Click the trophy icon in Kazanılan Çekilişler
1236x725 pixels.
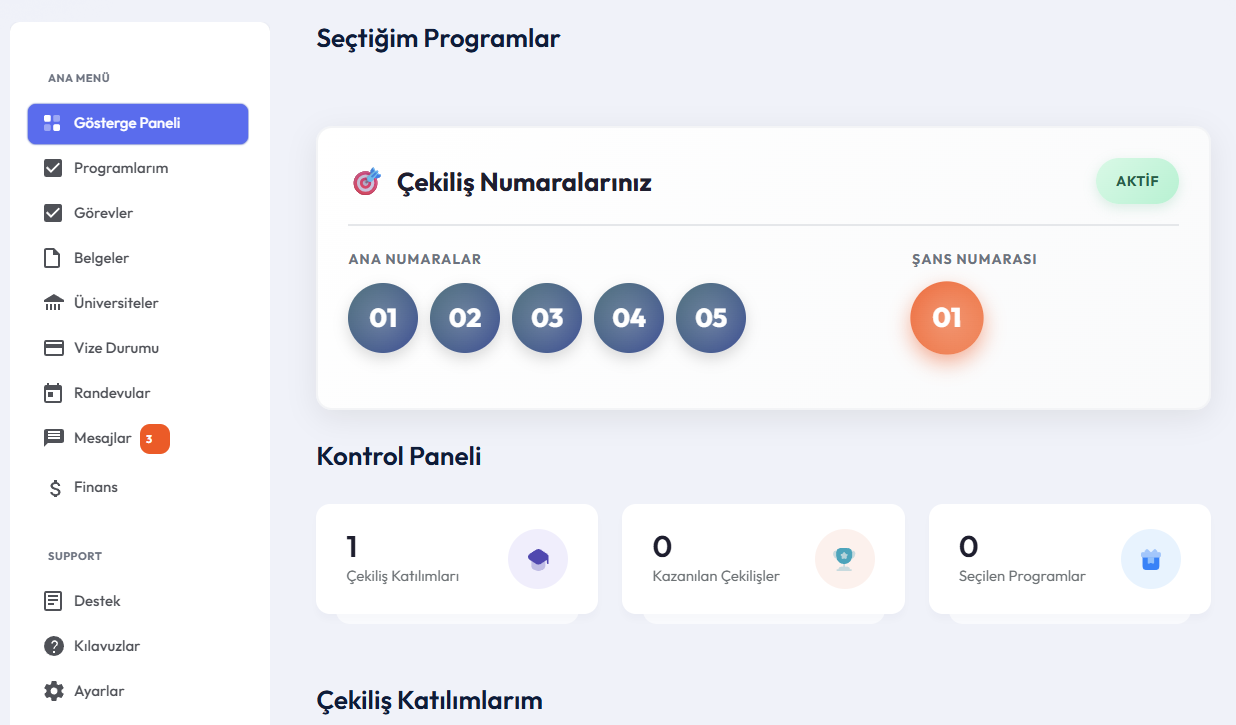coord(844,559)
